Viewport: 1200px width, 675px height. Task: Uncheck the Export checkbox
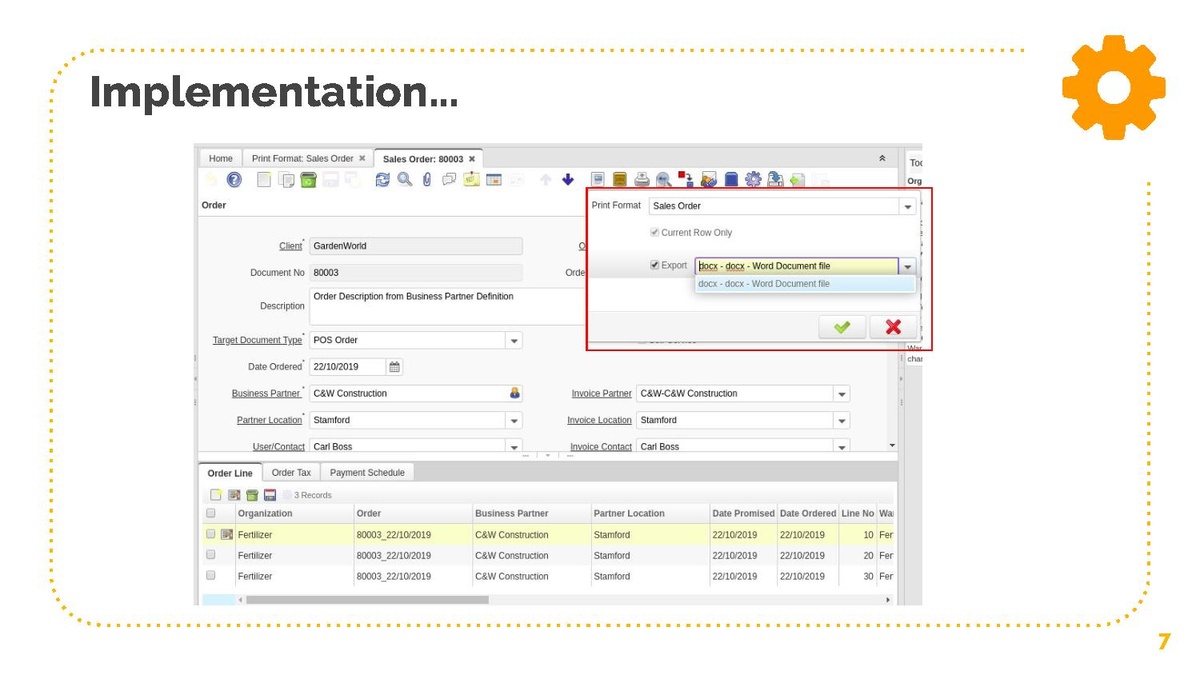655,265
